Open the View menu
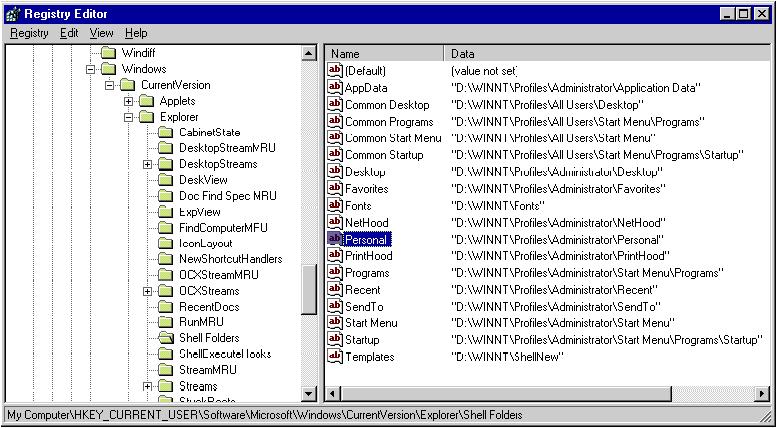 coord(101,33)
